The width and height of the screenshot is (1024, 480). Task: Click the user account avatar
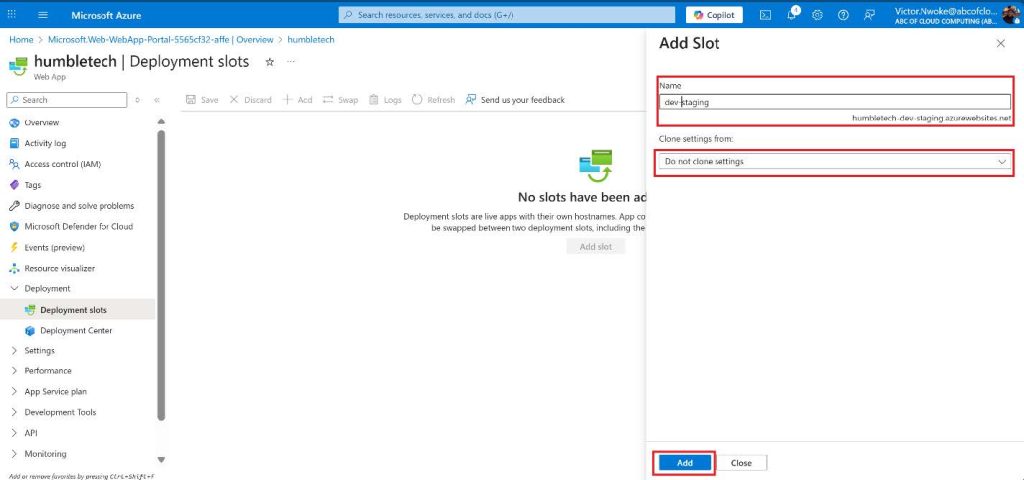(1011, 14)
